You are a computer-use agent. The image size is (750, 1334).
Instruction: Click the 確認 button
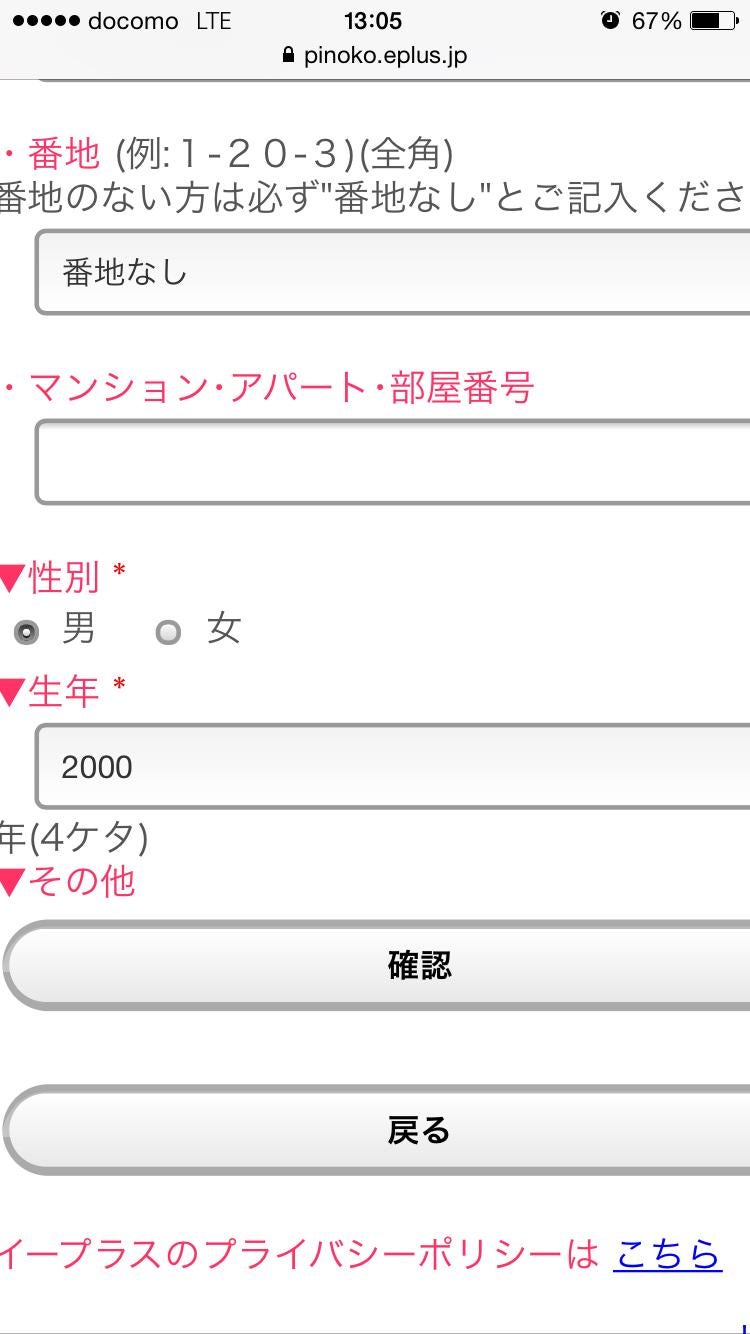(x=376, y=965)
